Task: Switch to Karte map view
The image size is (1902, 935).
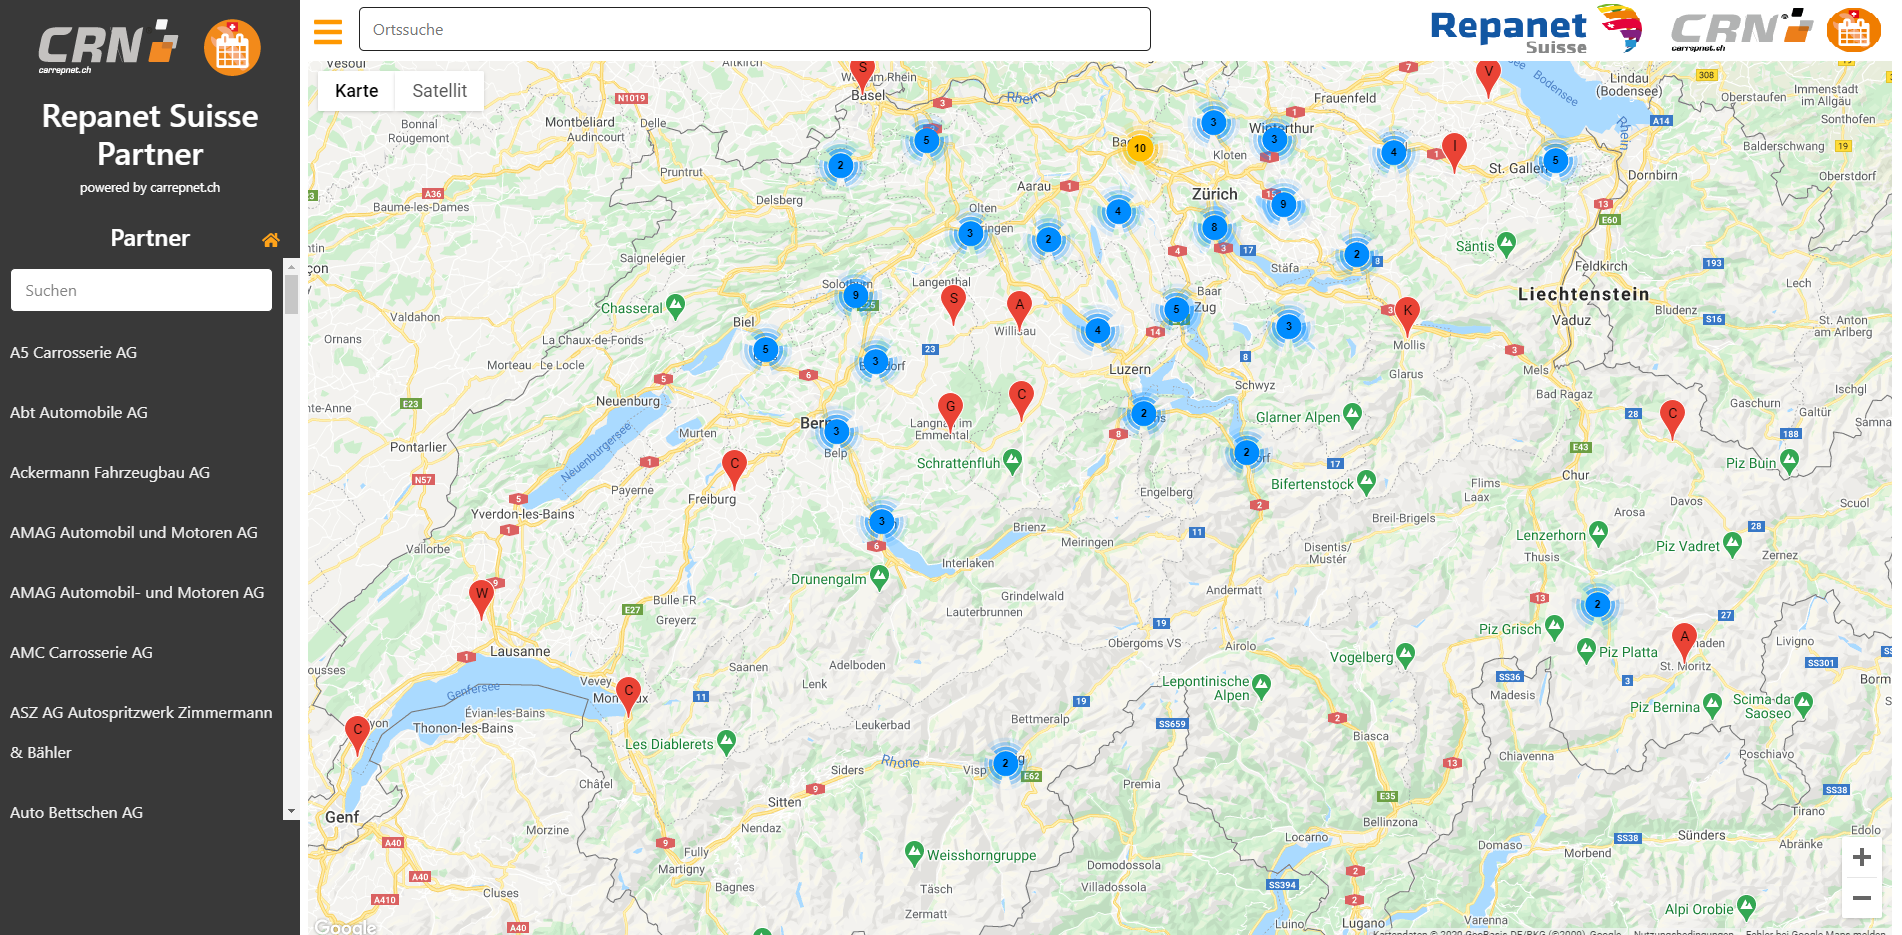Action: 356,91
